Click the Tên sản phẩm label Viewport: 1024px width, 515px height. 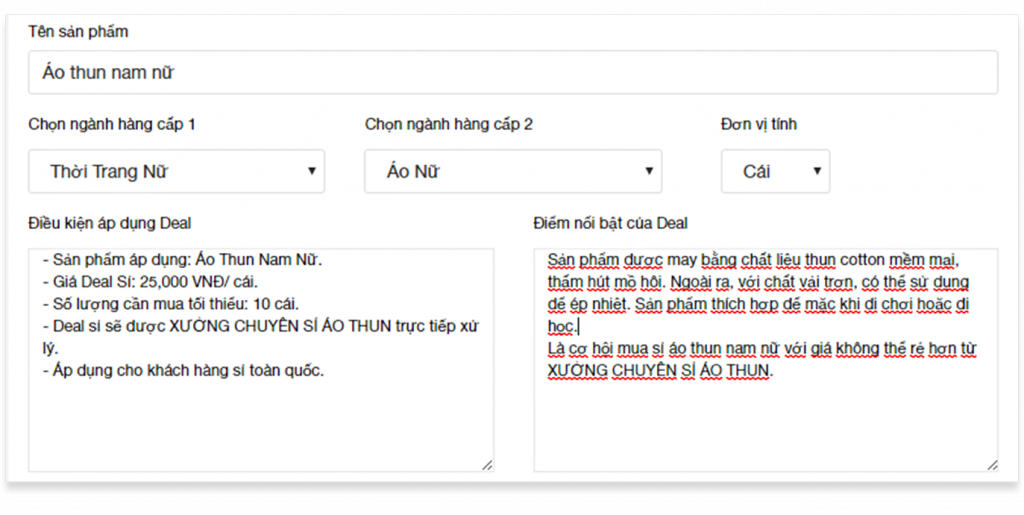[78, 31]
